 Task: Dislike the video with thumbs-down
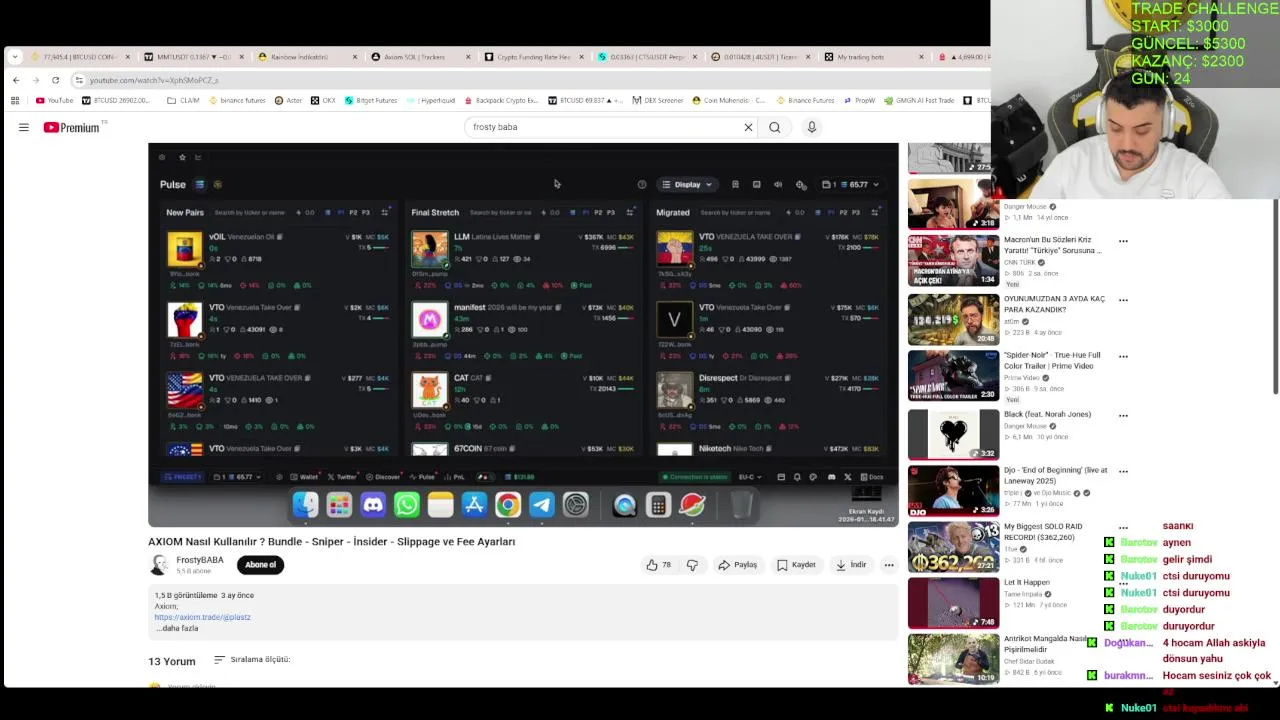point(692,565)
